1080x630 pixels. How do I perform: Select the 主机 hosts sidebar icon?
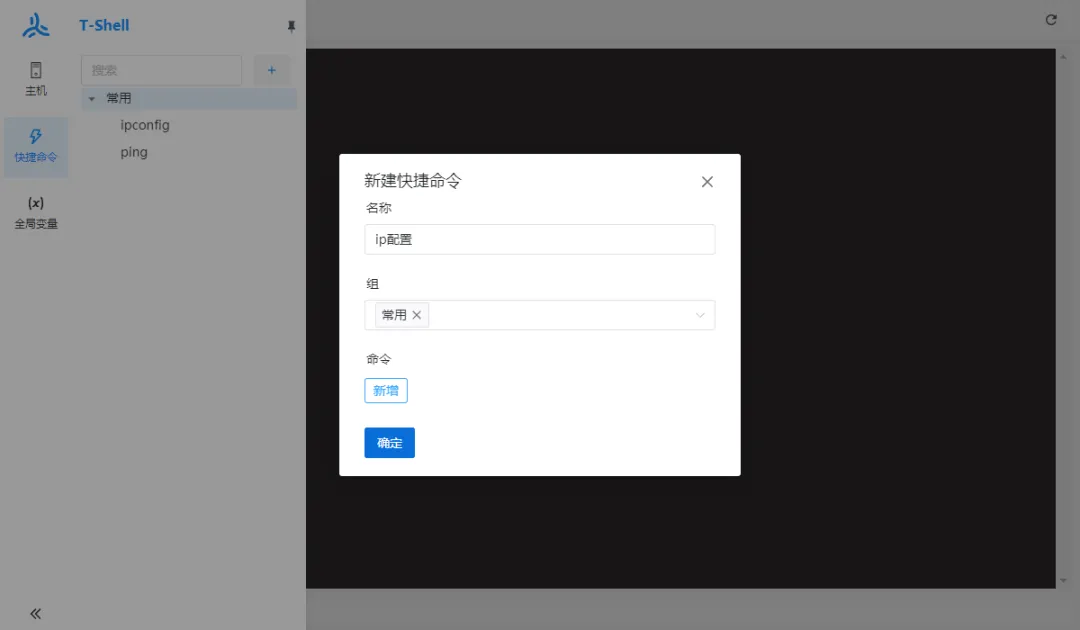pos(36,80)
